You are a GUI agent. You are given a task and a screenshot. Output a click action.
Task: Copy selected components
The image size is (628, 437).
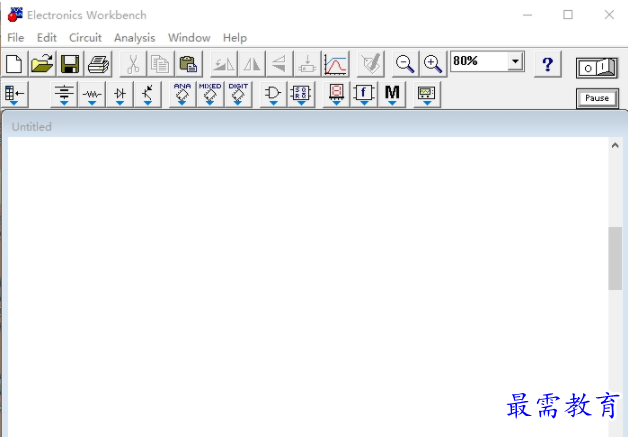click(x=161, y=64)
